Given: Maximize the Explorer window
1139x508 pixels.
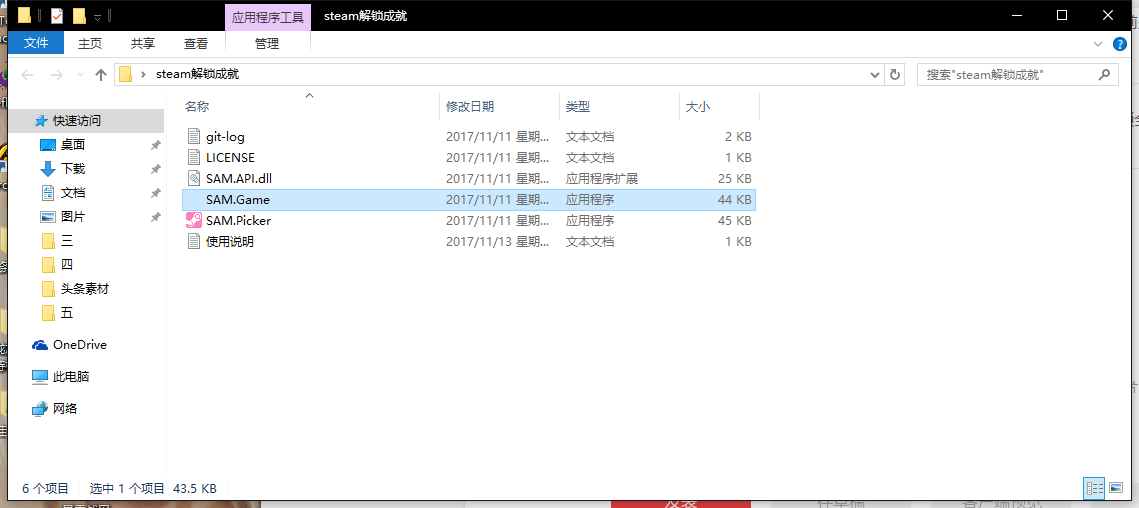Looking at the screenshot, I should coord(1061,15).
